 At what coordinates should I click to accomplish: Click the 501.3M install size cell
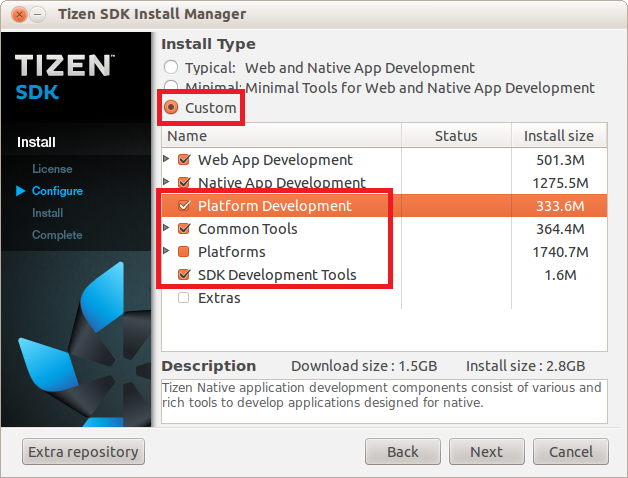tap(560, 160)
